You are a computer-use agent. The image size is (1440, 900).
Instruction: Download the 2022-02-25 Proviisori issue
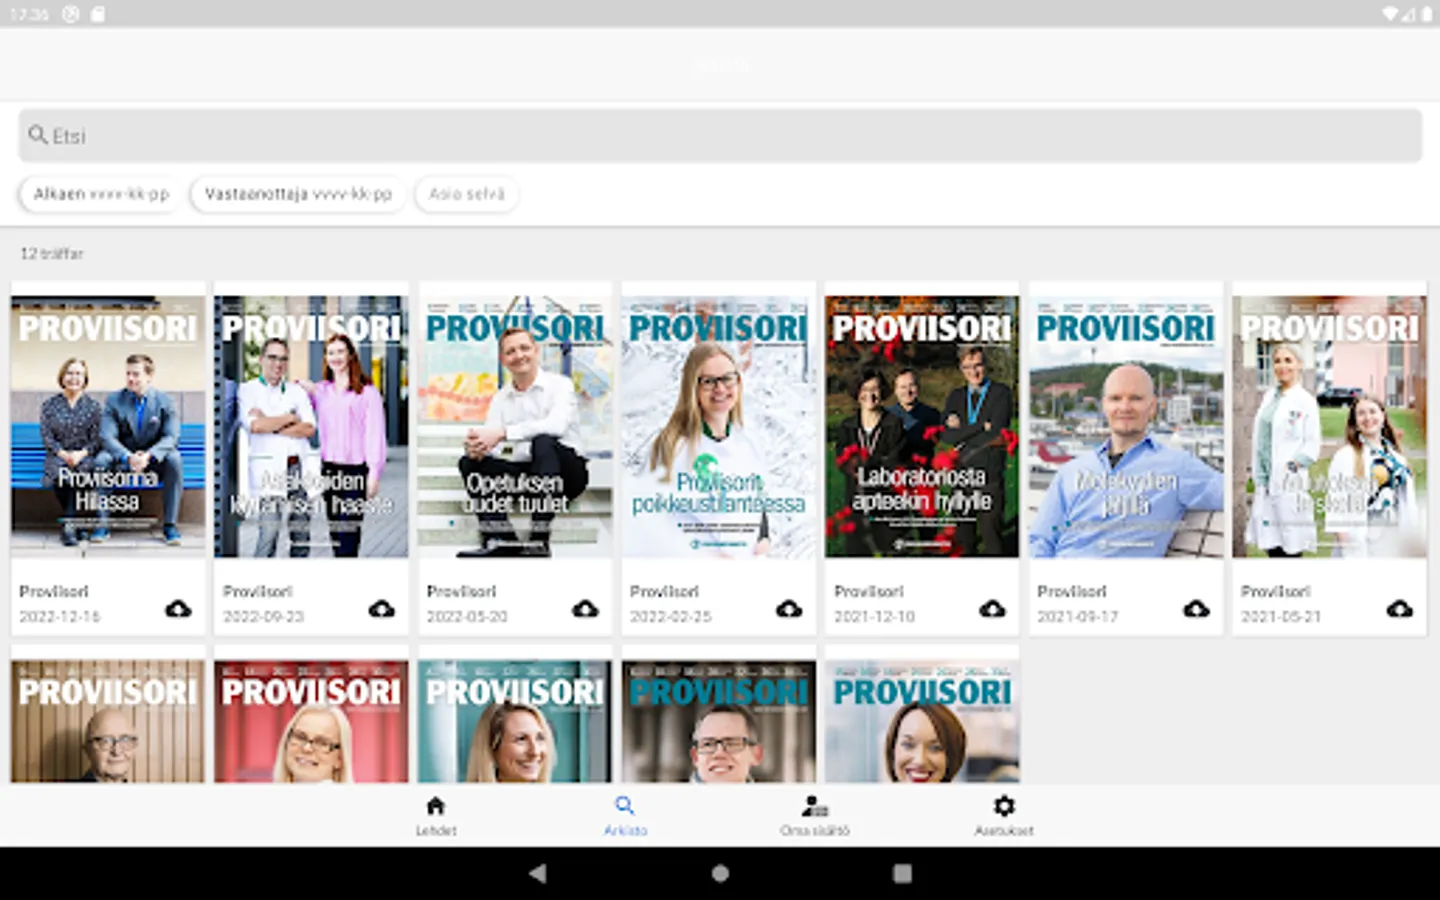coord(789,609)
